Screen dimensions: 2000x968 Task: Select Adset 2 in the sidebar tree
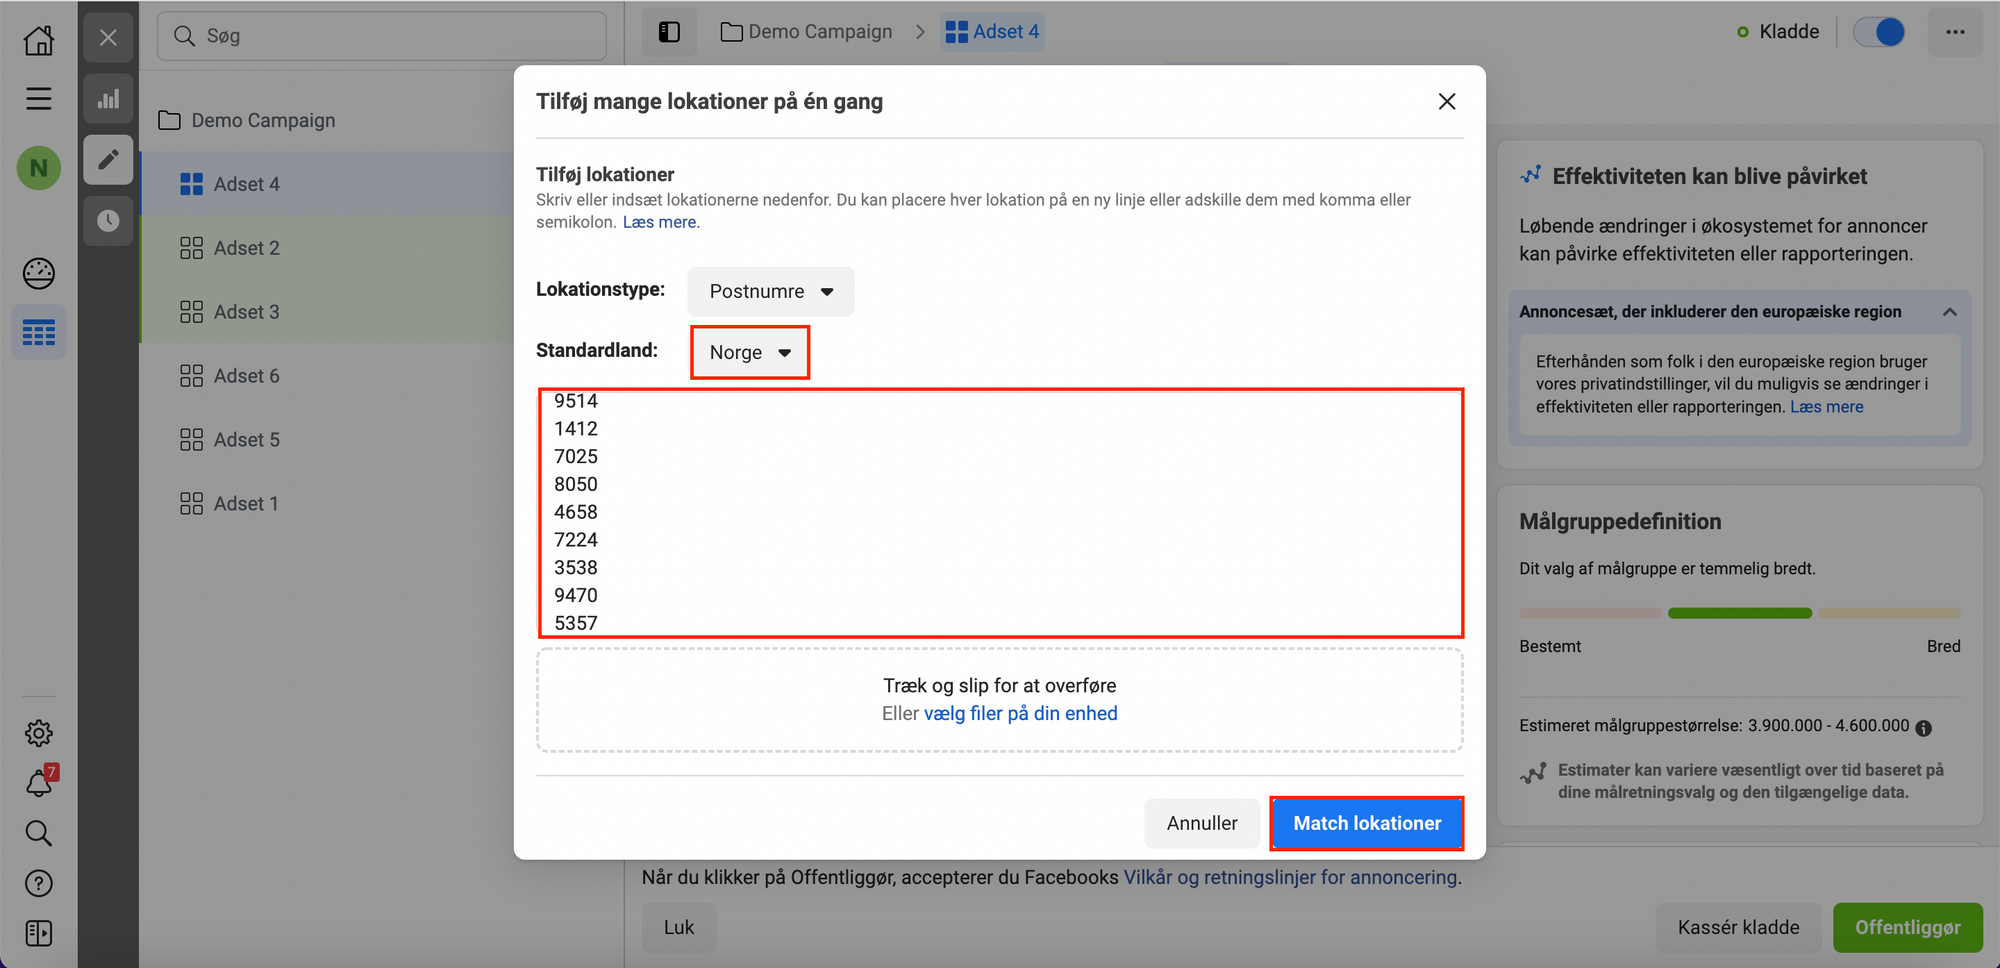(x=327, y=248)
